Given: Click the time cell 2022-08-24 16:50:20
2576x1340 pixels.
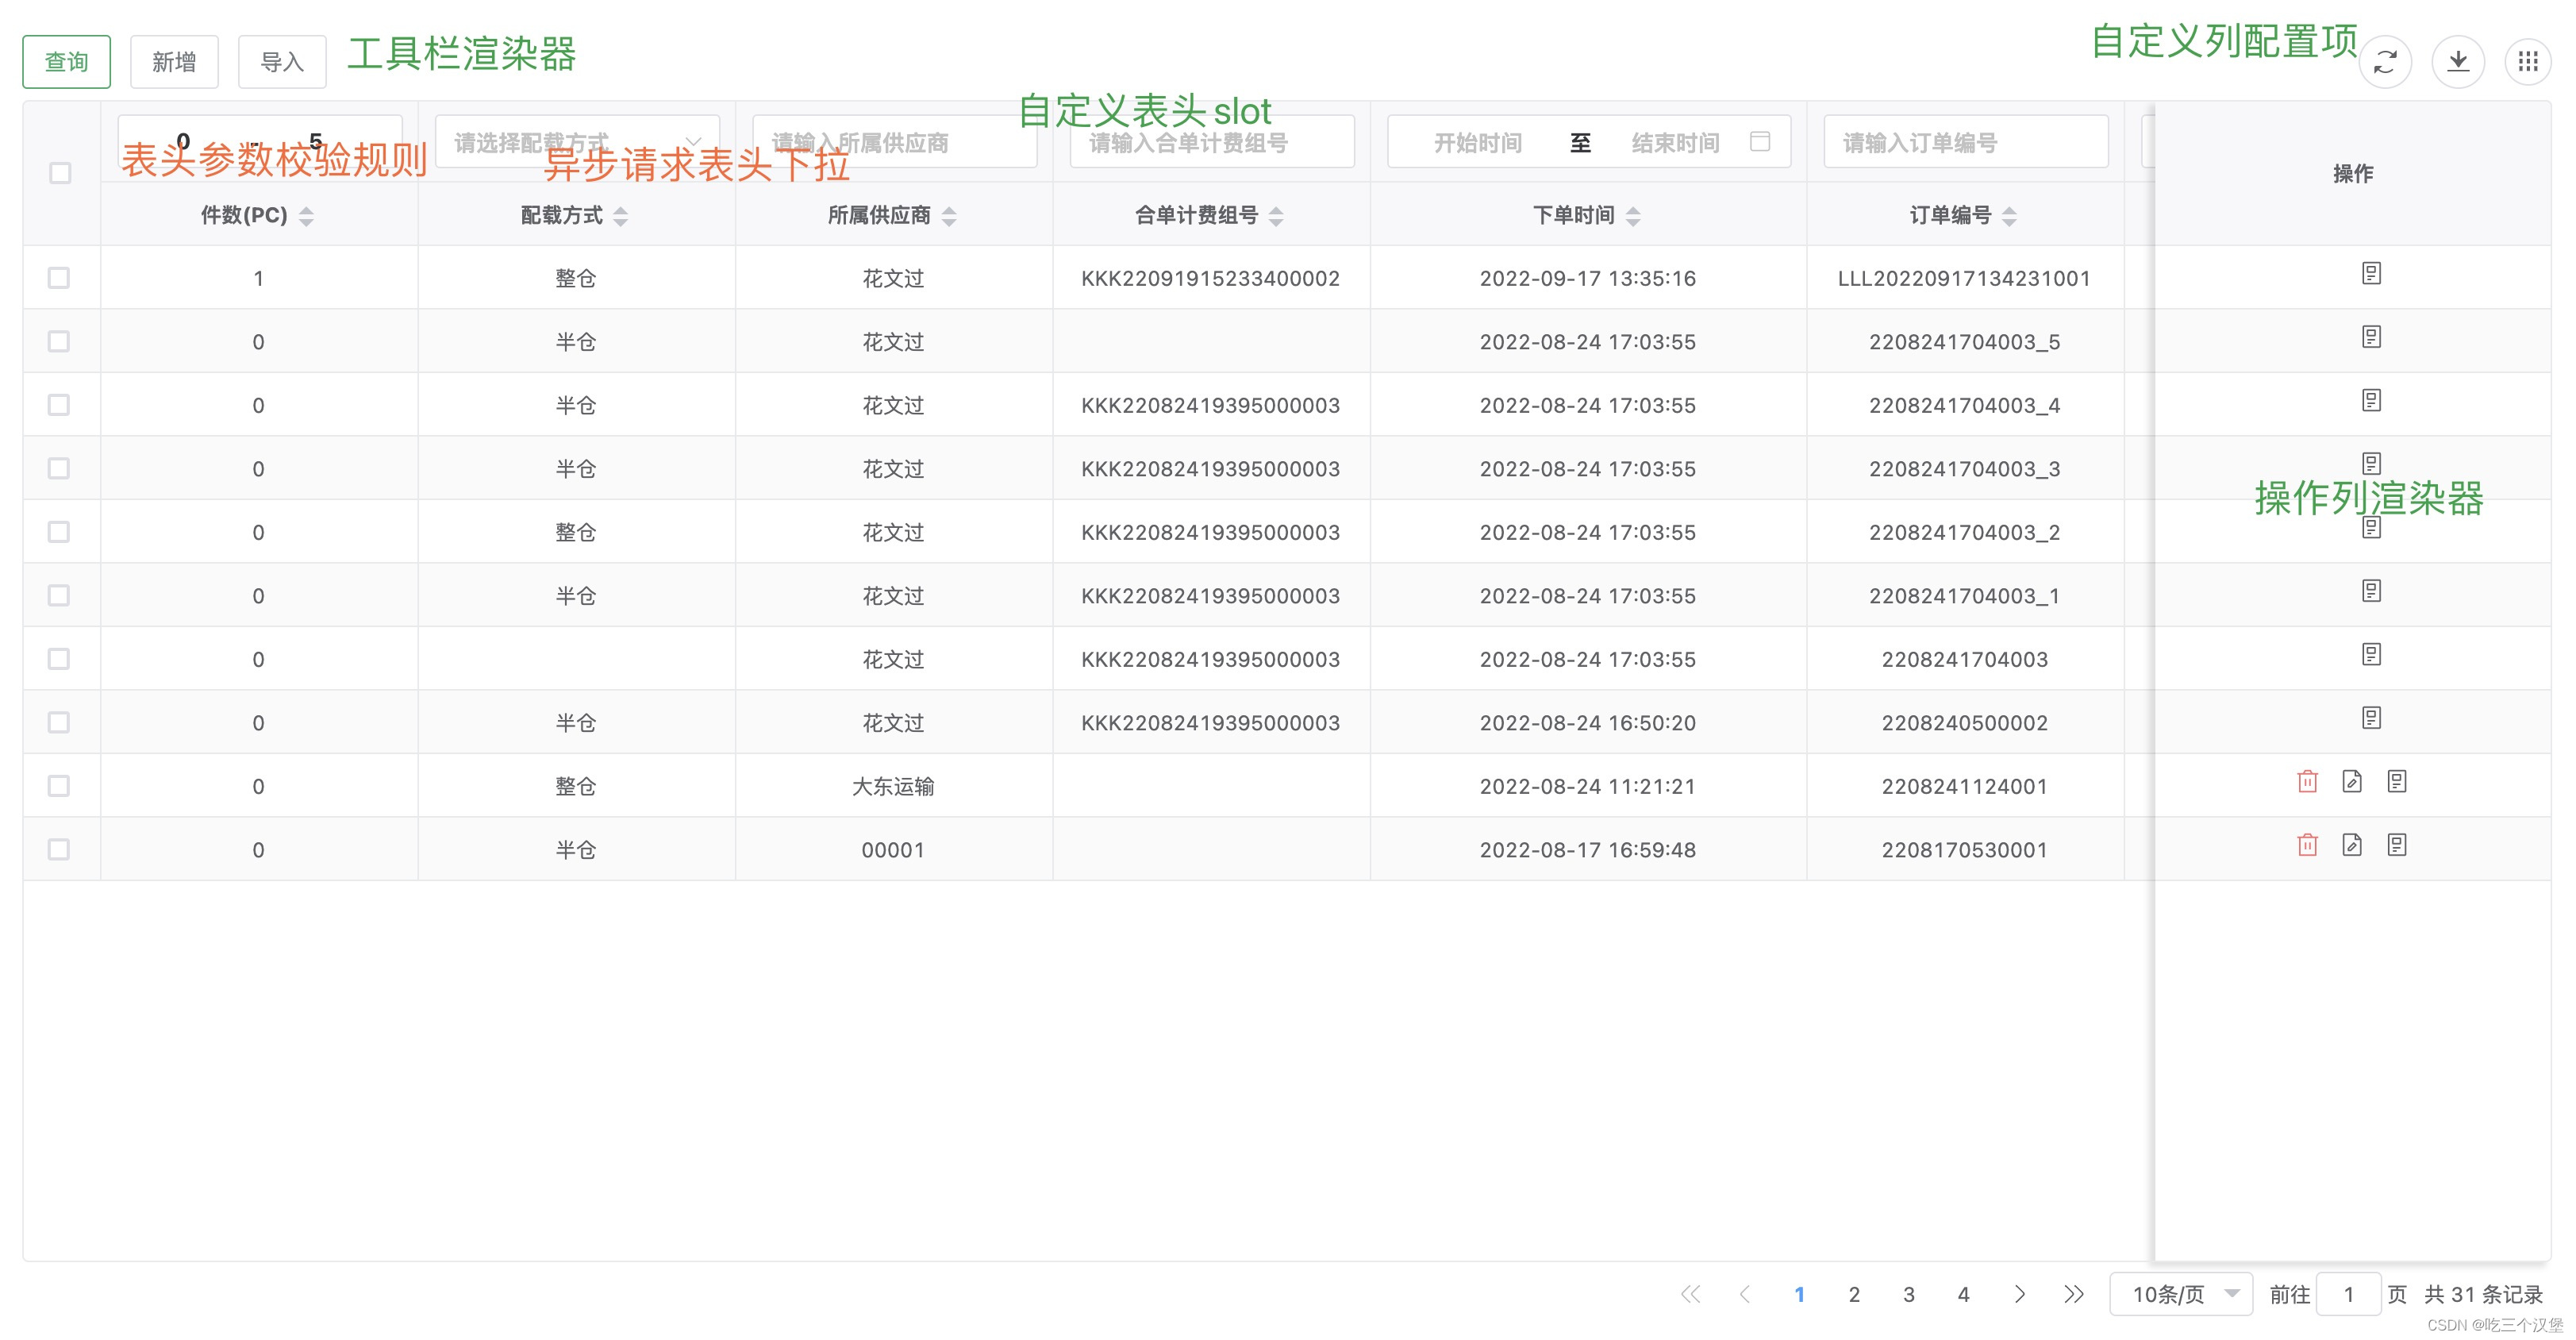Looking at the screenshot, I should point(1588,723).
